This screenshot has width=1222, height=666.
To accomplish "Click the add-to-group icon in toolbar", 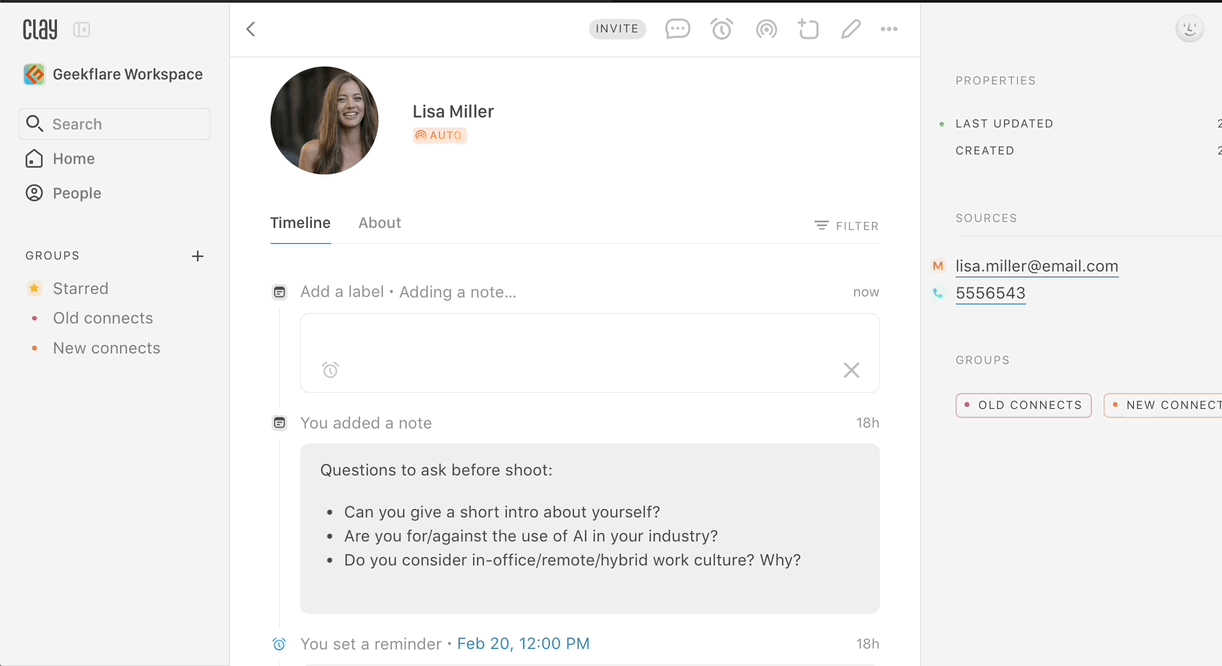I will click(x=808, y=29).
